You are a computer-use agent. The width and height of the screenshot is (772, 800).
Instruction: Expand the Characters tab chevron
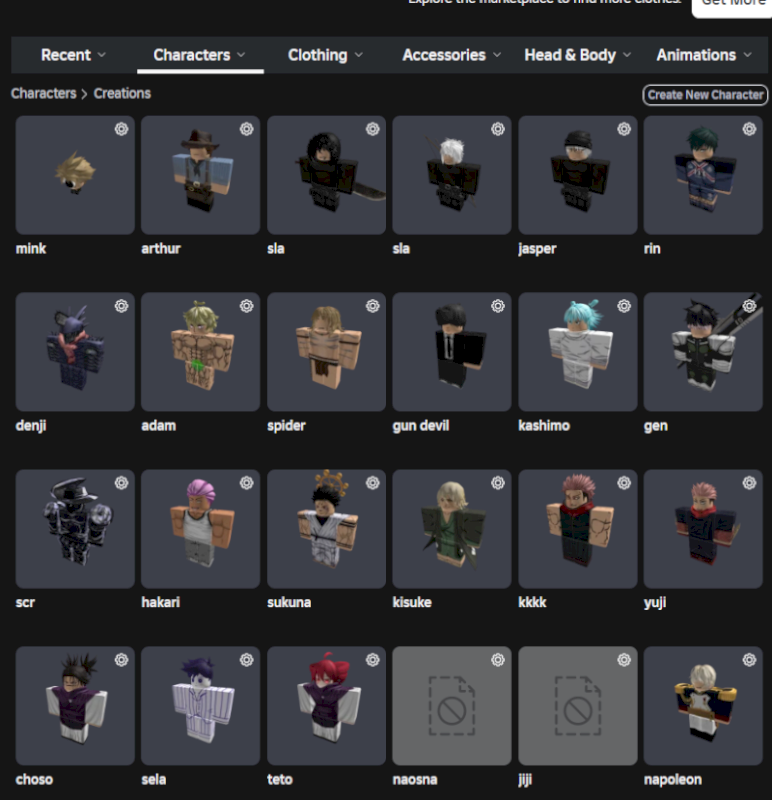241,55
